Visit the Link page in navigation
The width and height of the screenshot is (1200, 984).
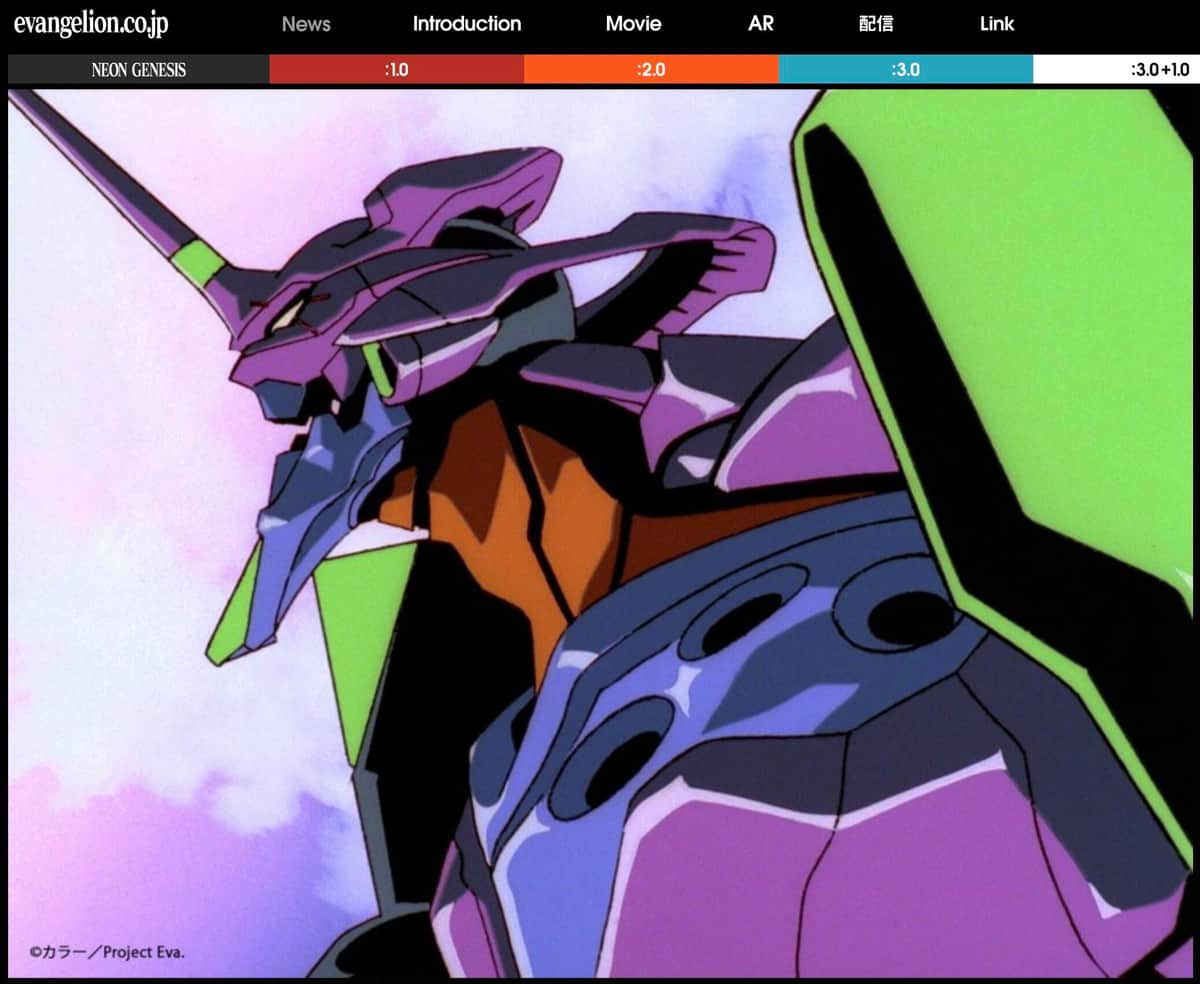click(x=996, y=24)
